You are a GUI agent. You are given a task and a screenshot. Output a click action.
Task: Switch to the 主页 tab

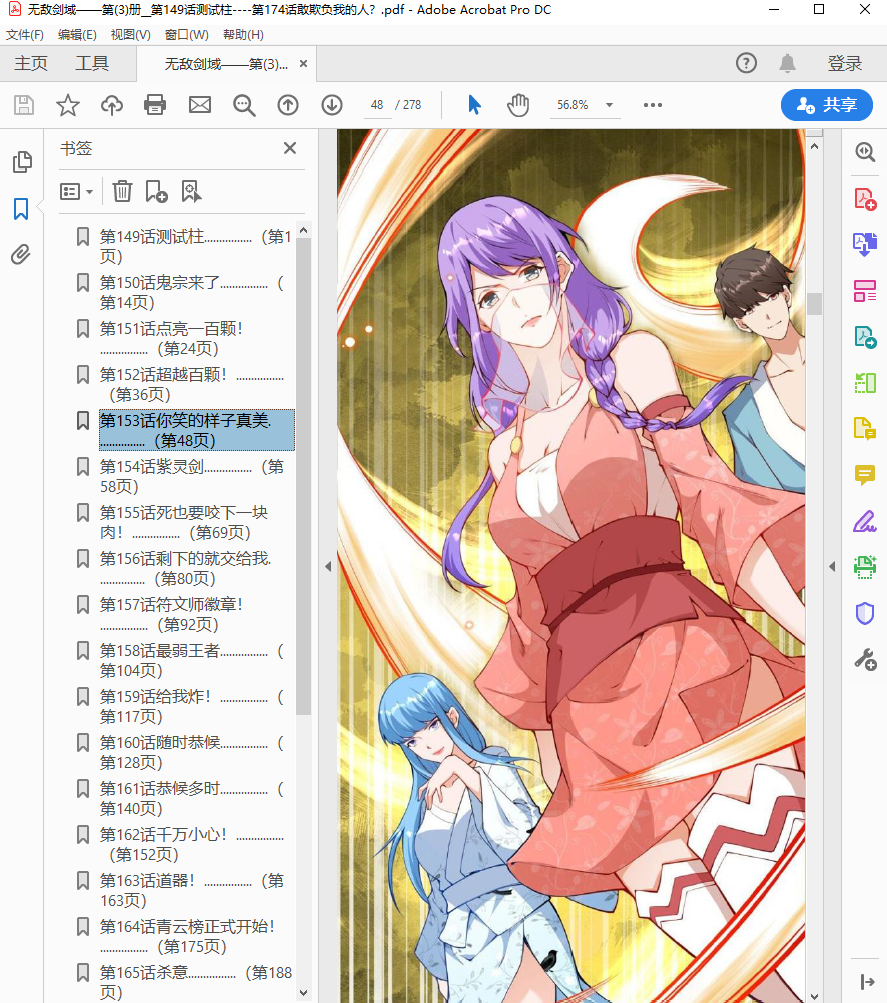(x=31, y=63)
